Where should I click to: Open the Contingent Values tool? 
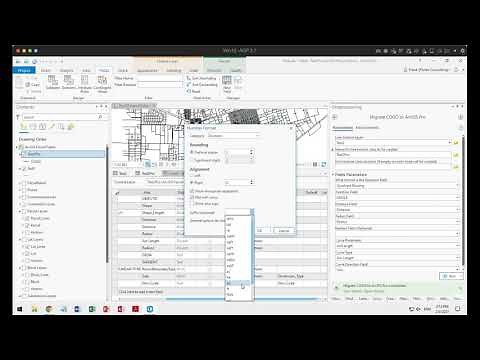[102, 84]
